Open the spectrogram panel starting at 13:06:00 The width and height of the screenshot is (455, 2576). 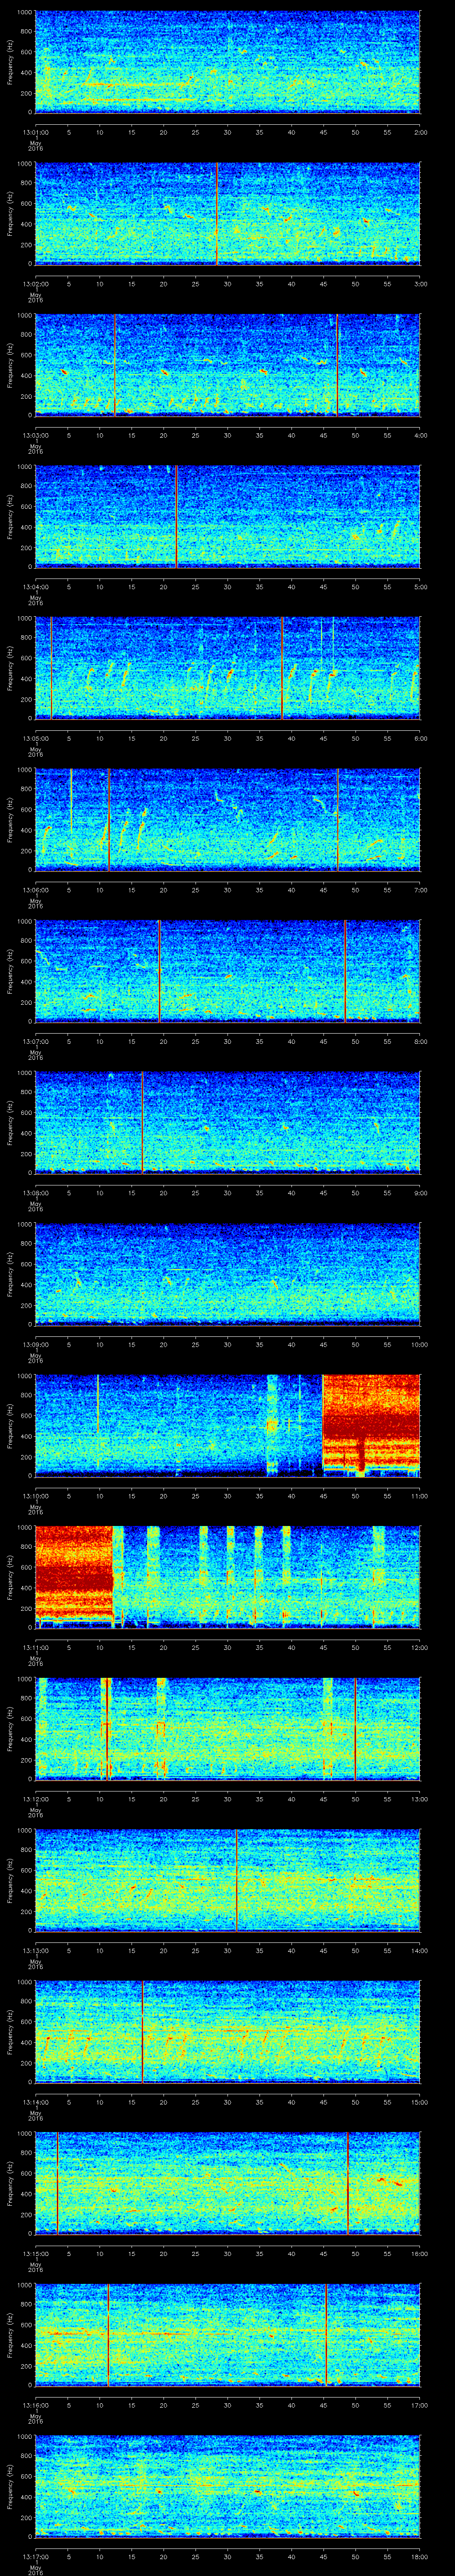tap(228, 820)
